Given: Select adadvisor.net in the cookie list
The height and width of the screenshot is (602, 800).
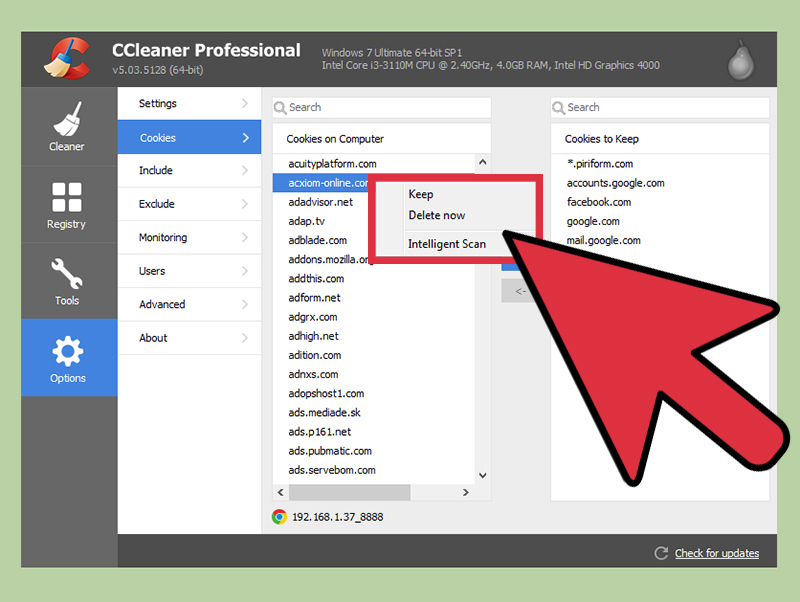Looking at the screenshot, I should pyautogui.click(x=320, y=202).
